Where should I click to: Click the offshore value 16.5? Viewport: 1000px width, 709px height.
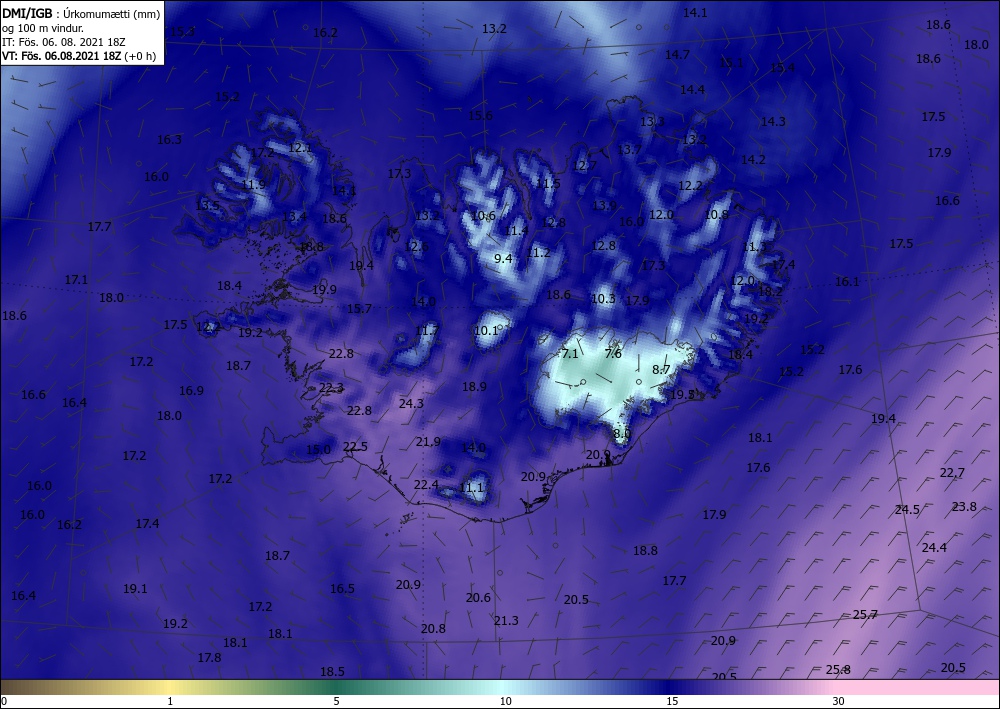click(x=342, y=588)
